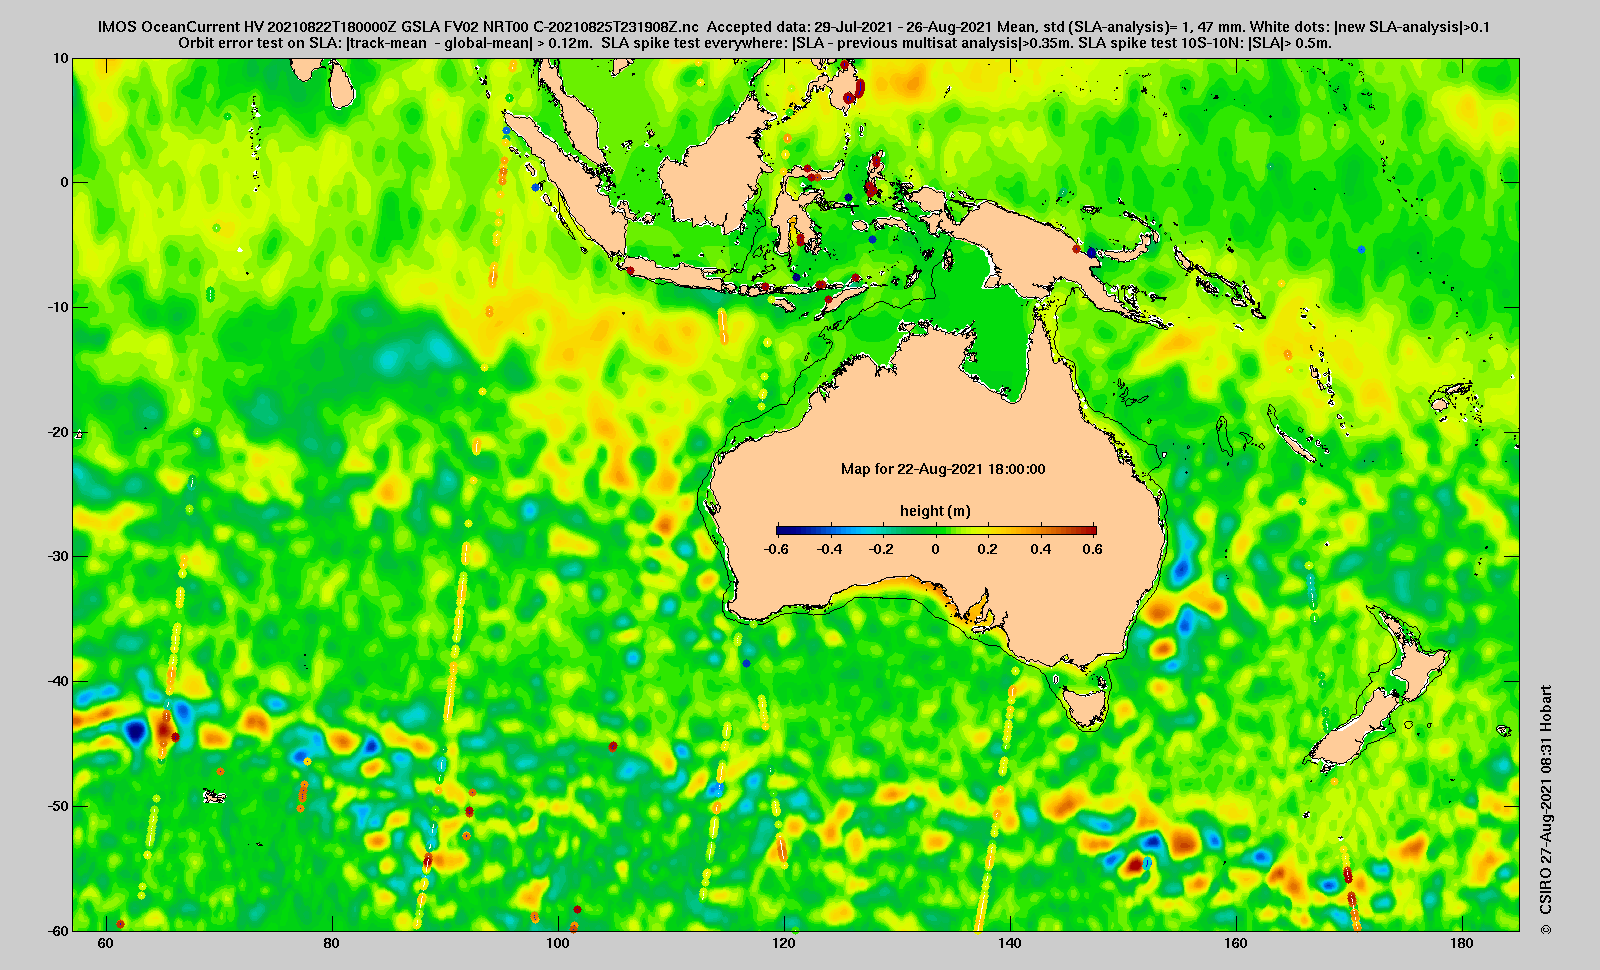The image size is (1600, 970).
Task: Click latitude axis label 10
Action: click(62, 59)
